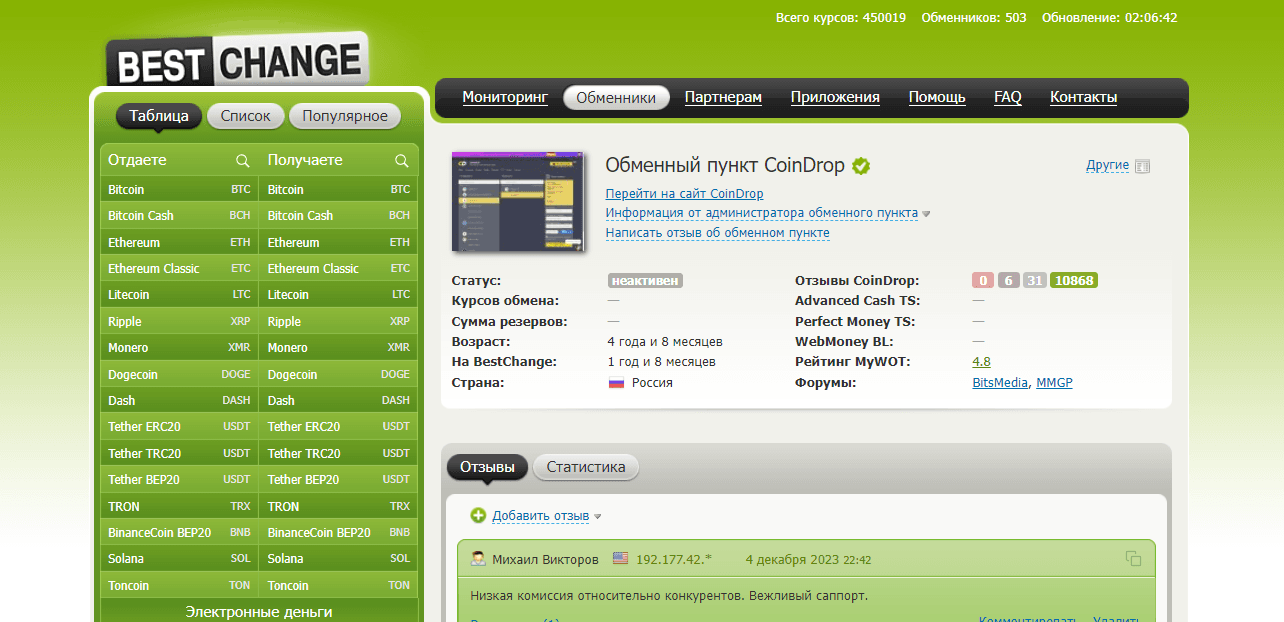Open the Статистика tab

pyautogui.click(x=586, y=467)
